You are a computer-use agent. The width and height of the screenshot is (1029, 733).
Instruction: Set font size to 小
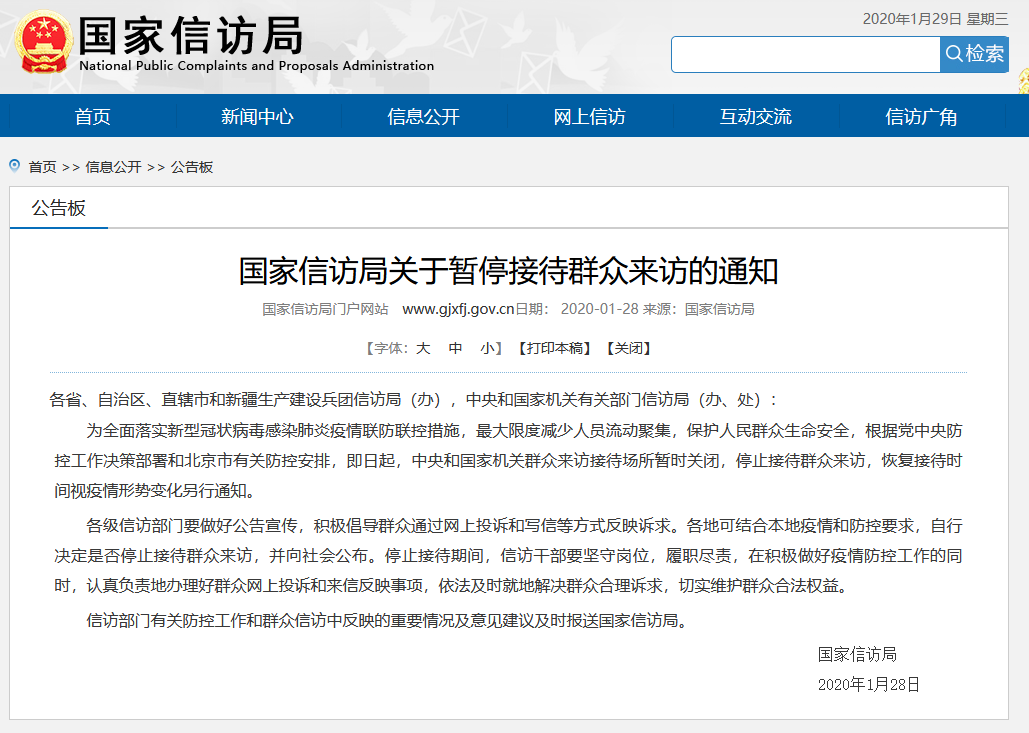tap(488, 348)
